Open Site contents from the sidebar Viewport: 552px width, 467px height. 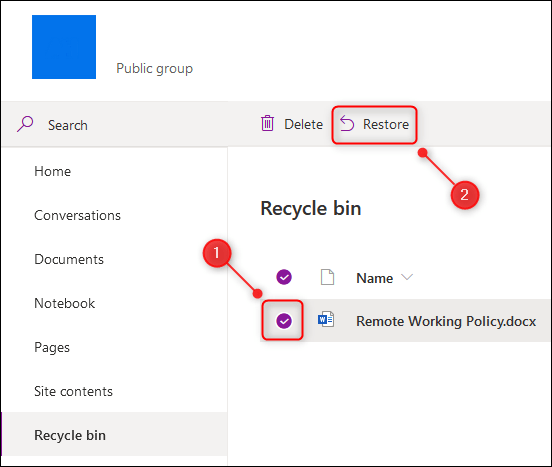74,391
